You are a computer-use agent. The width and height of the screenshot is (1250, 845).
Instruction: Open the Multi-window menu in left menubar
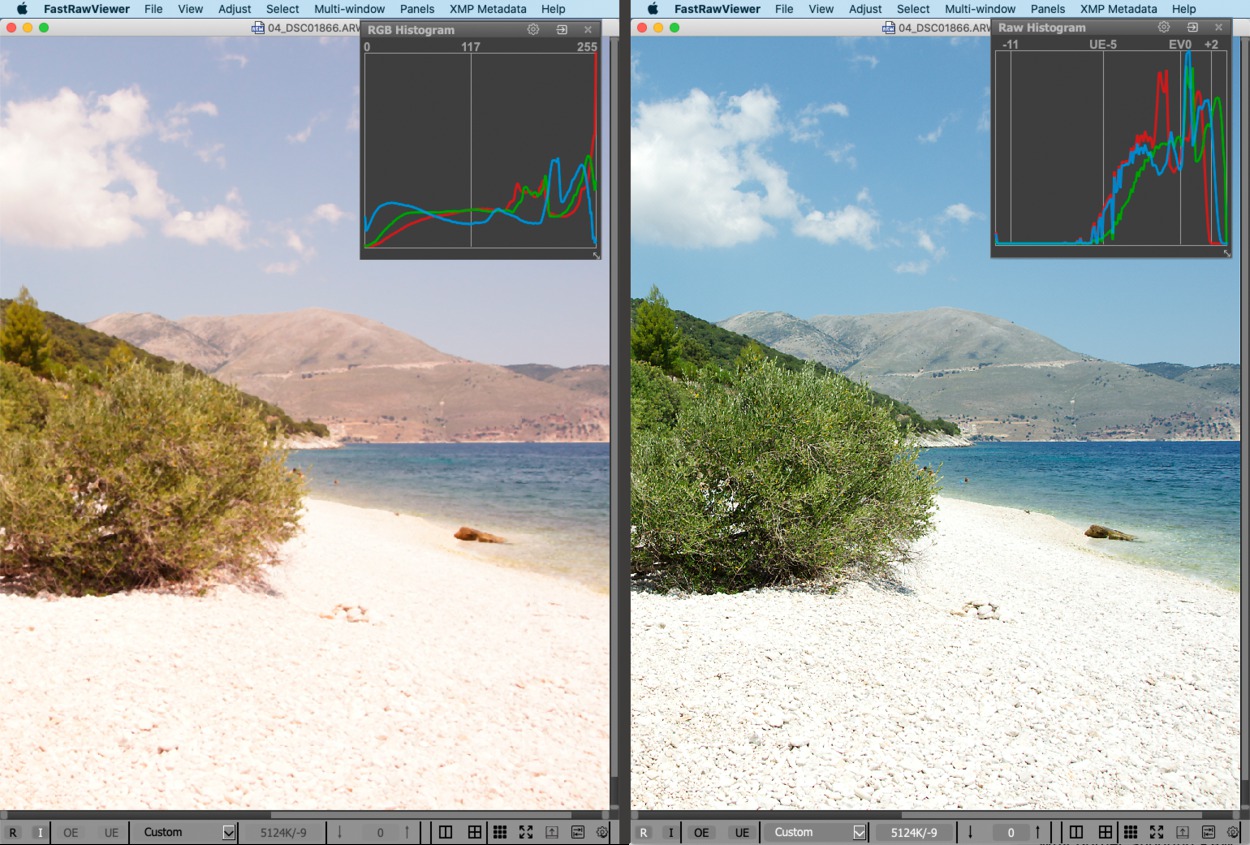(x=349, y=9)
